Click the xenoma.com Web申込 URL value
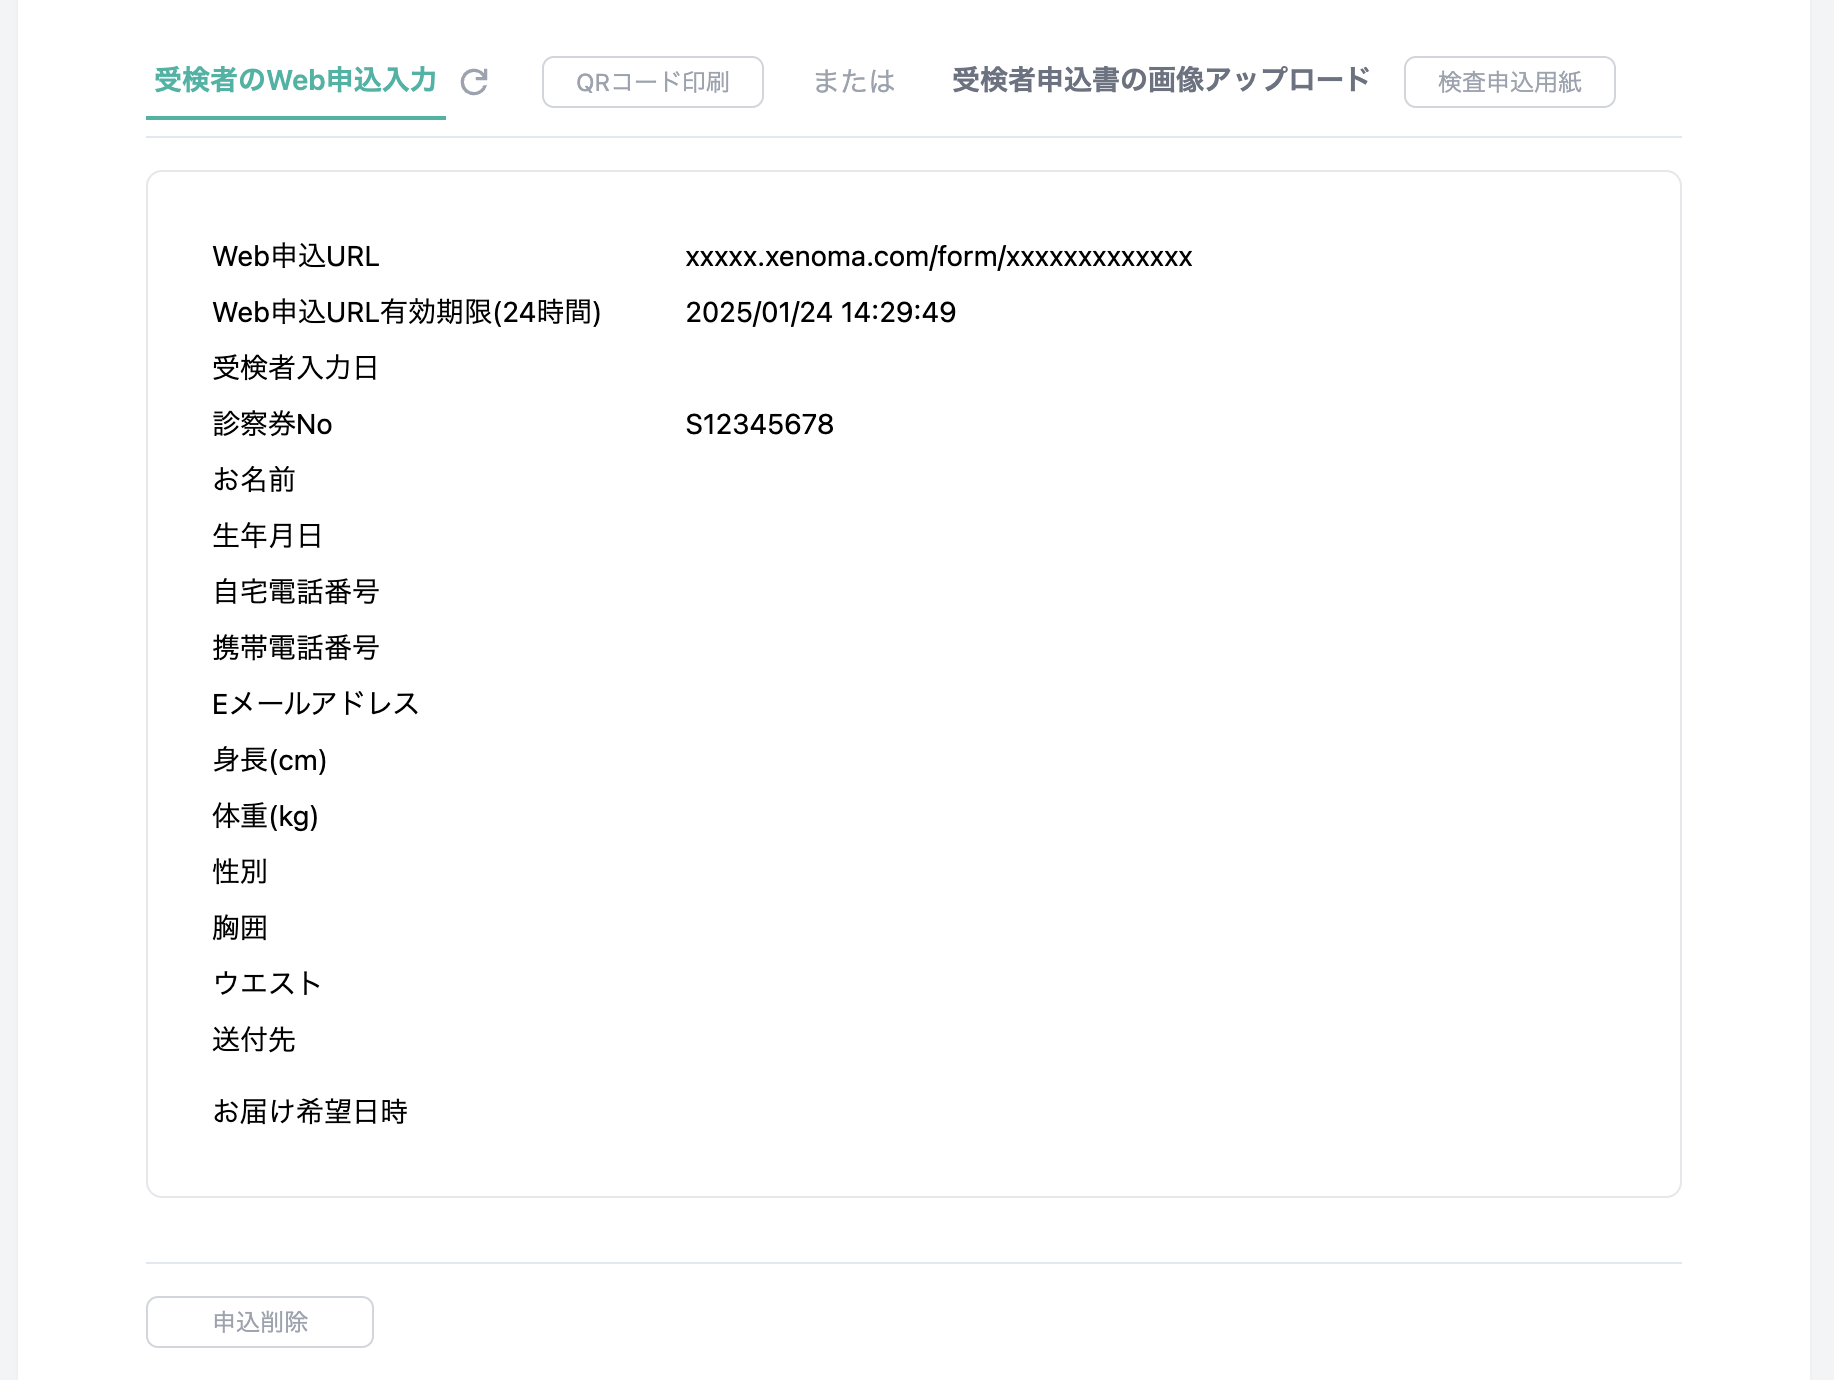 pos(938,257)
